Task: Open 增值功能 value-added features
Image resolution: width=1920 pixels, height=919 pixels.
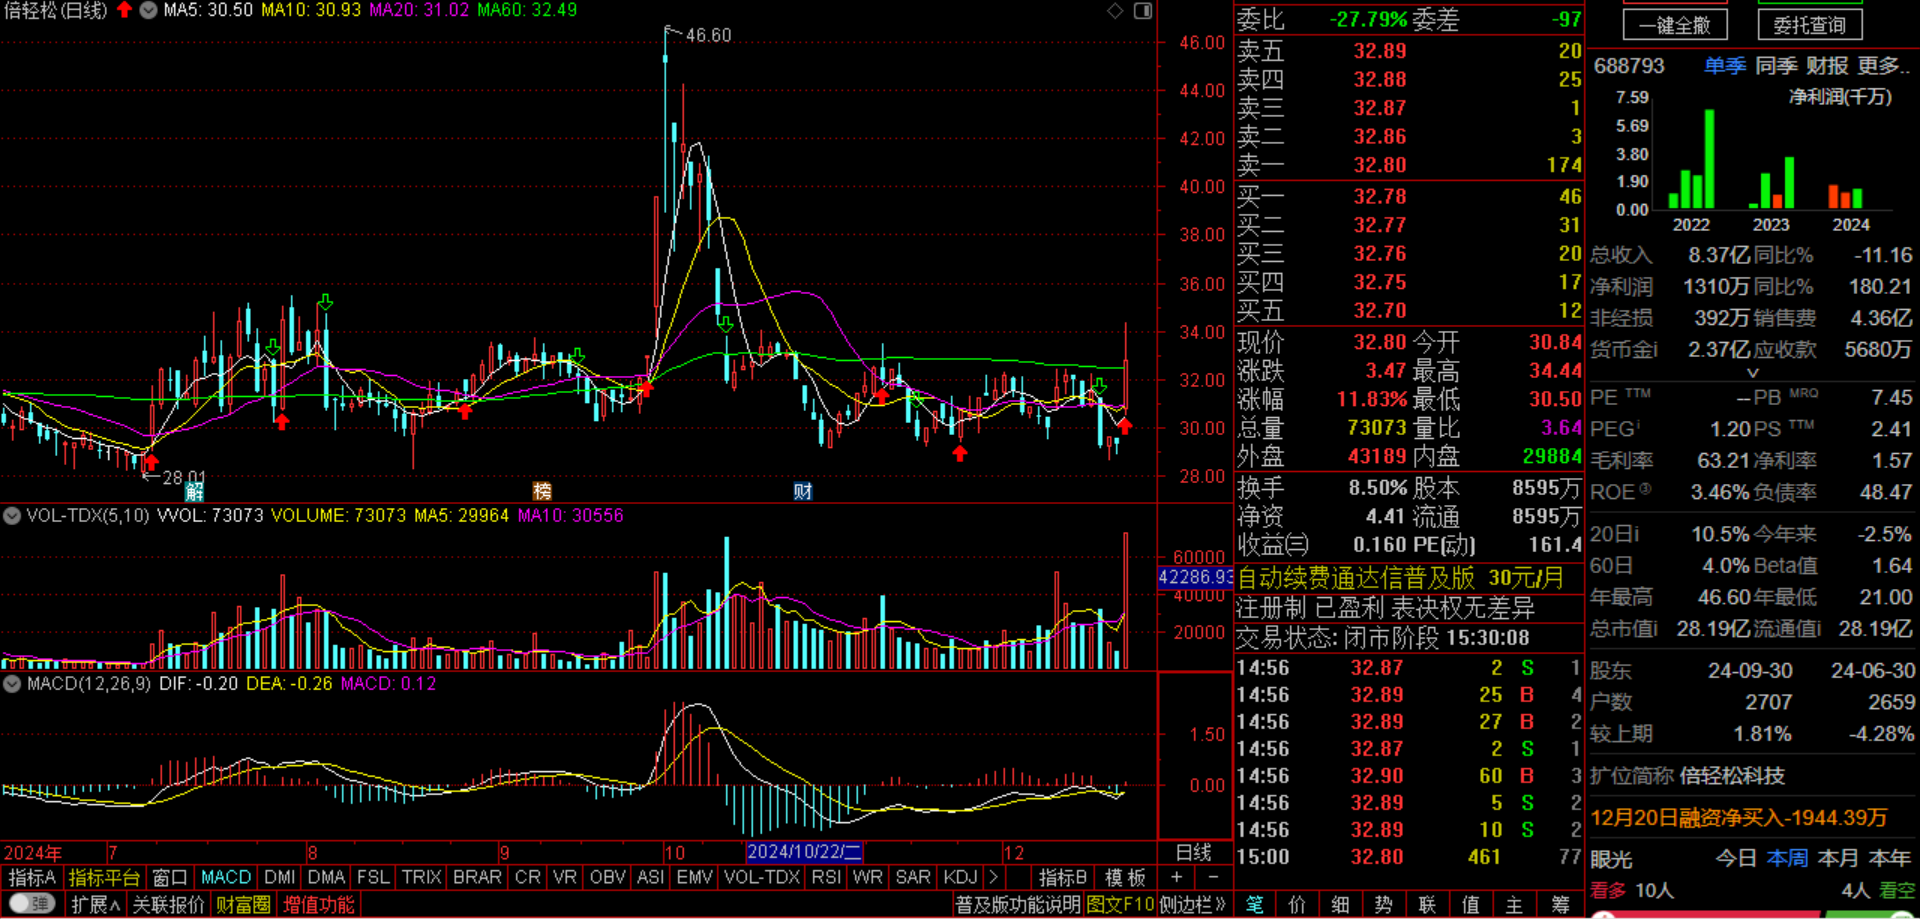Action: coord(319,905)
